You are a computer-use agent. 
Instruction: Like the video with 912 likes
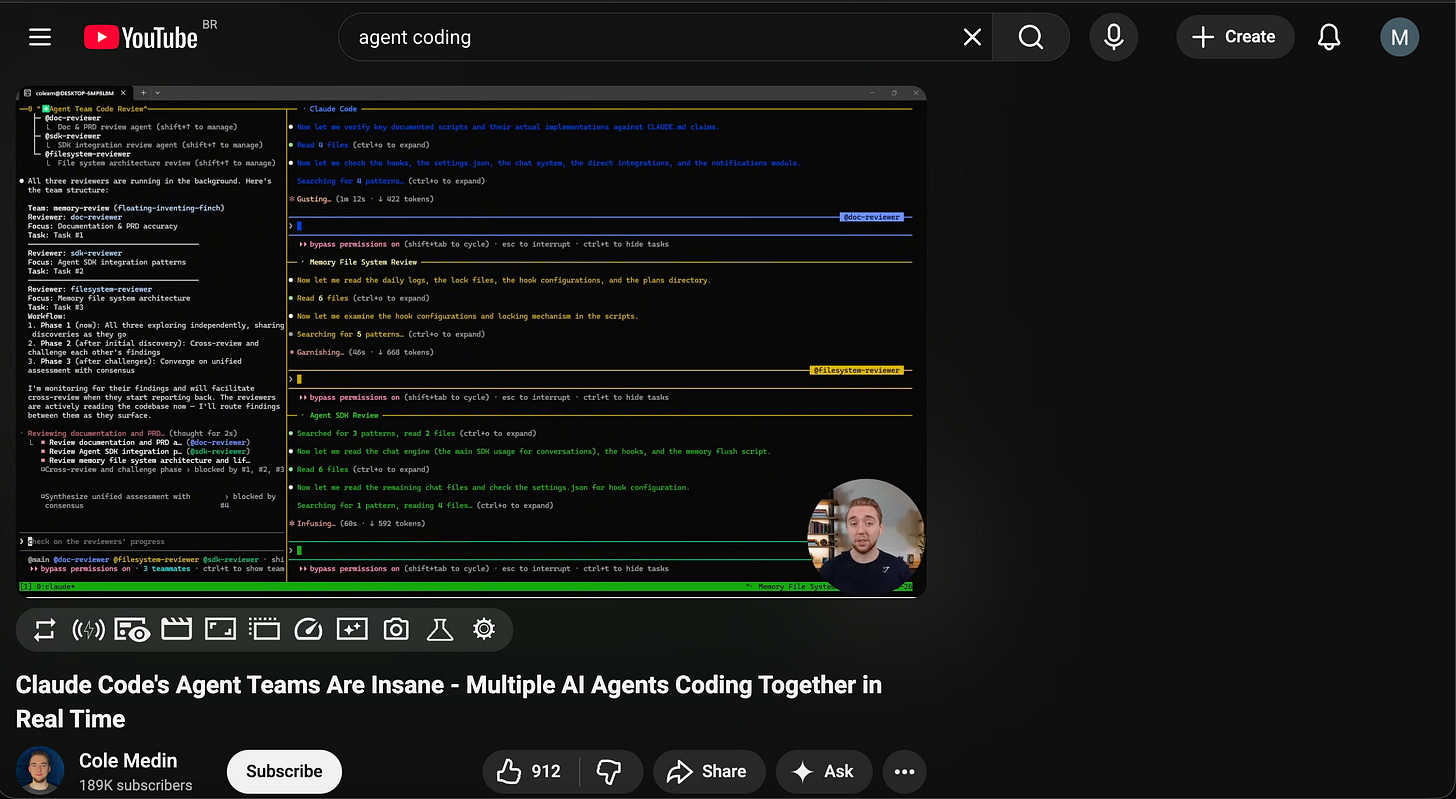click(529, 771)
